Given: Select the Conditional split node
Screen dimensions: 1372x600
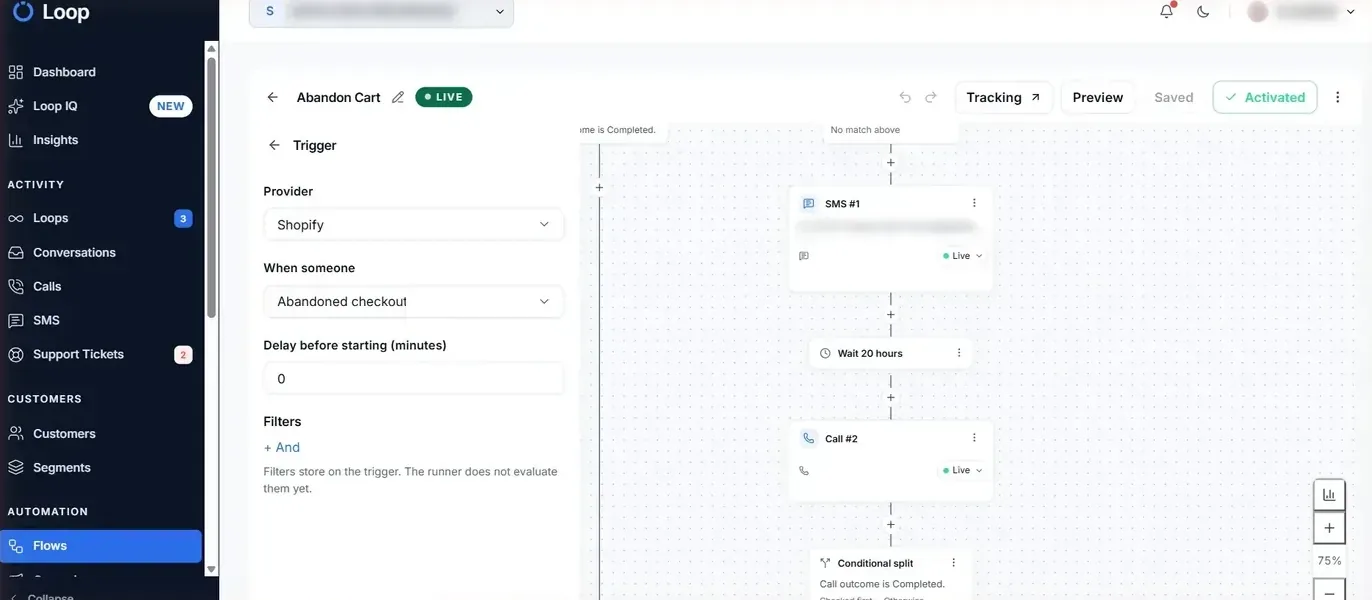Looking at the screenshot, I should pos(890,574).
